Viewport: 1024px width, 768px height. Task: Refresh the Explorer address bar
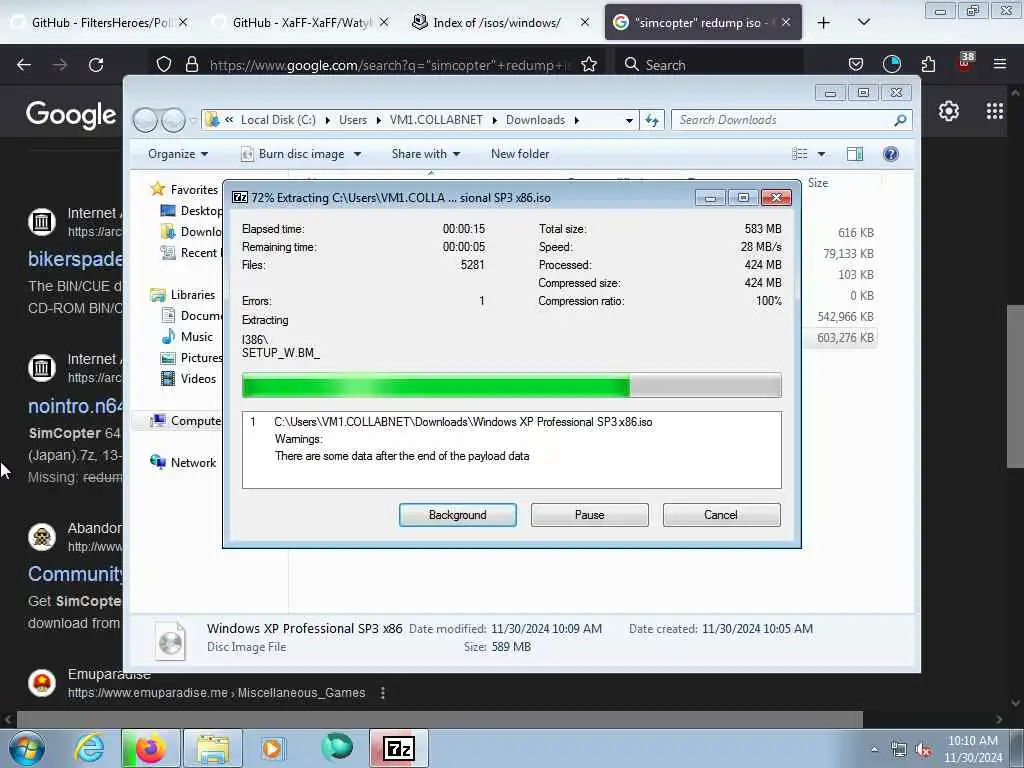(652, 120)
